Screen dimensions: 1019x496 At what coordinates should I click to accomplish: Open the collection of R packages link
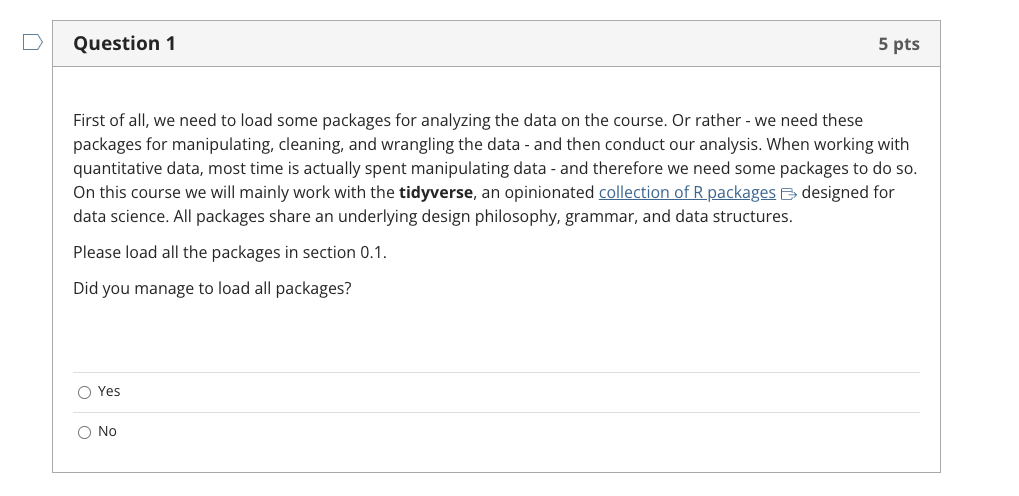coord(687,192)
